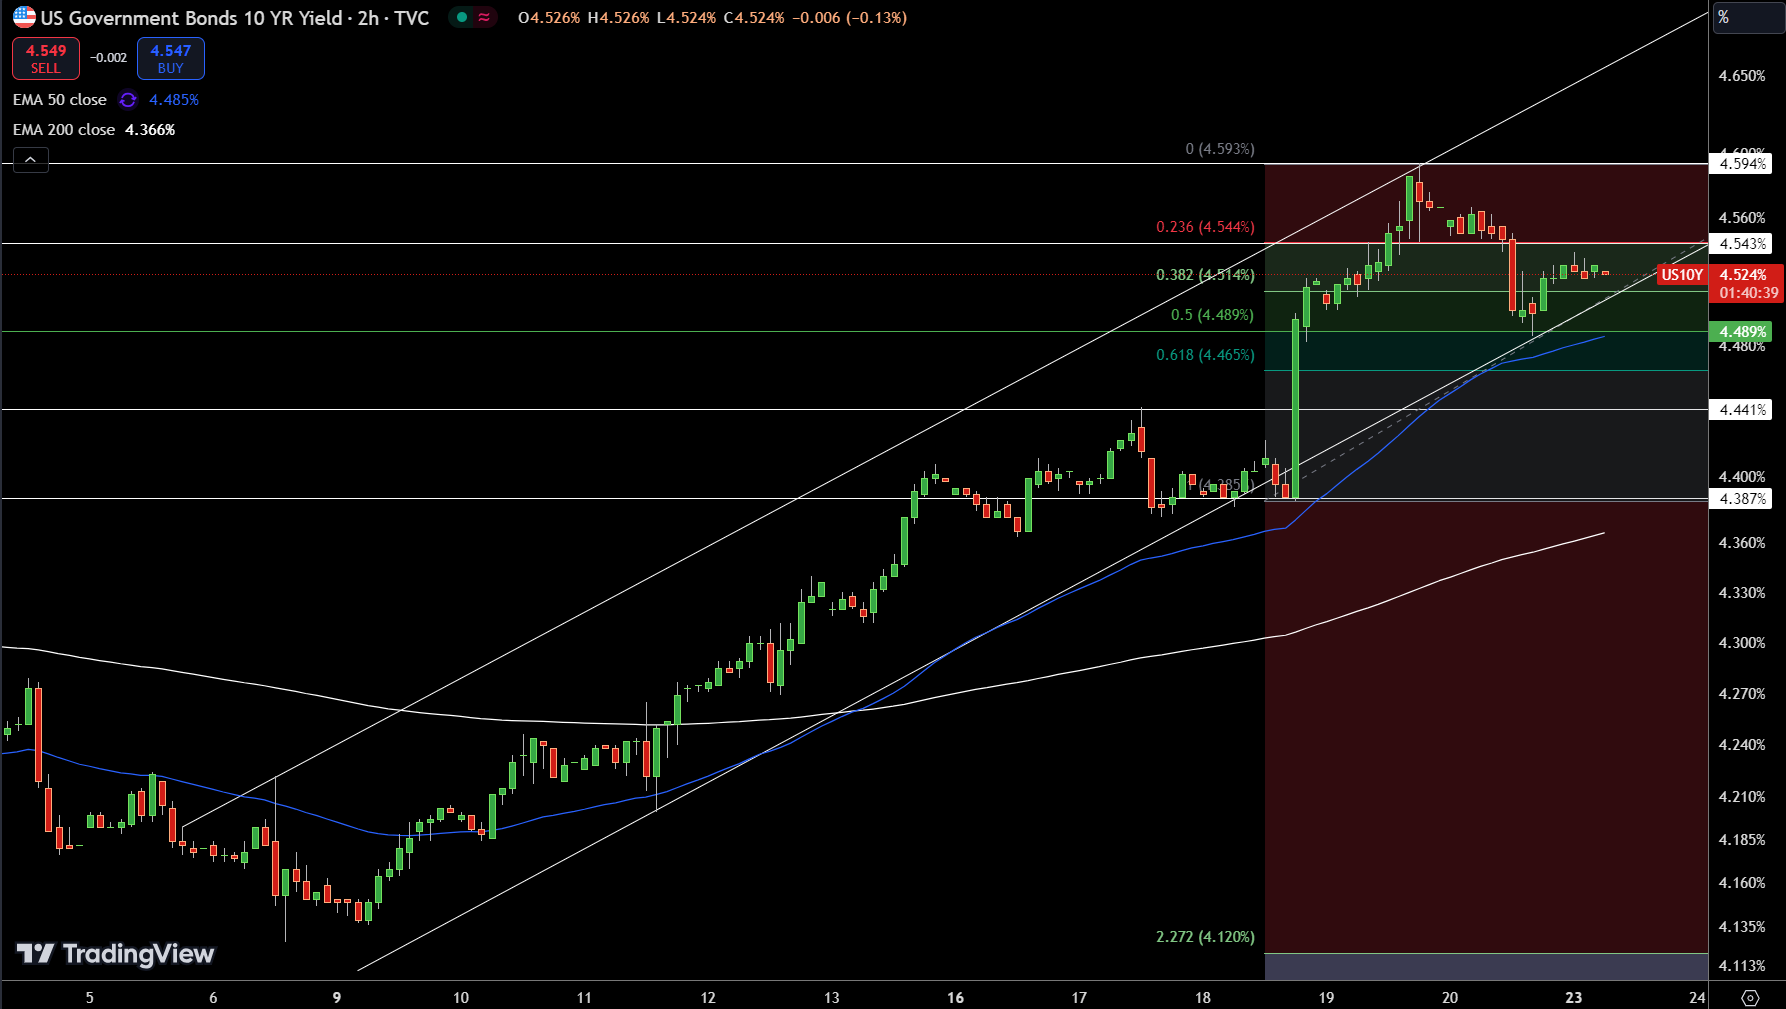Screen dimensions: 1786x1009
Task: Click the current price 4.524% label
Action: [1744, 275]
